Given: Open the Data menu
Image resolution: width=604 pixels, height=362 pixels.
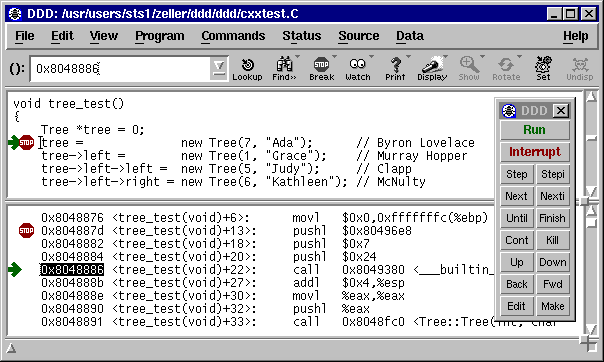Looking at the screenshot, I should (410, 36).
